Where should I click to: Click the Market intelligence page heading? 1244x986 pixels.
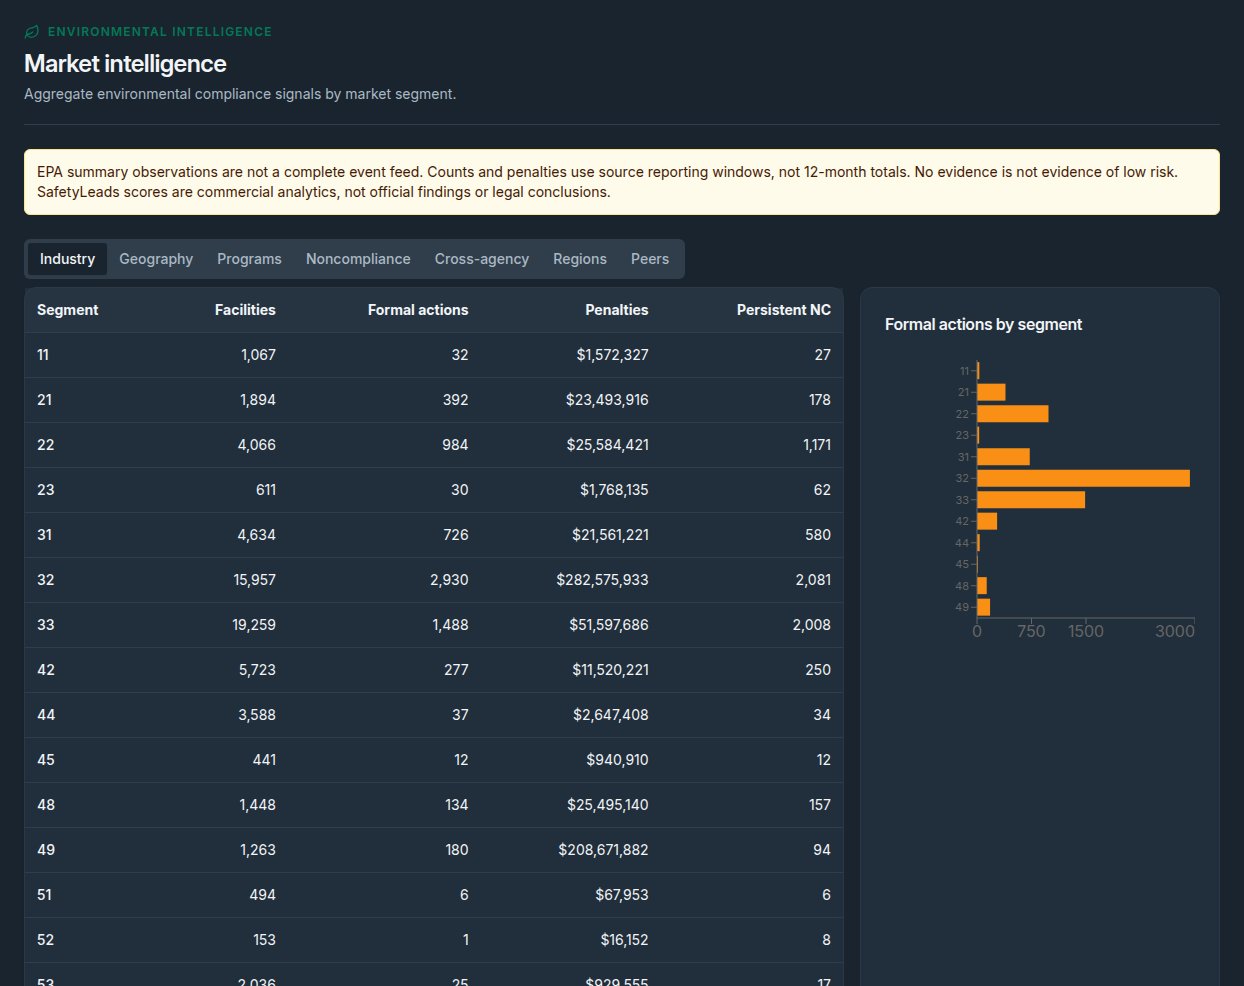tap(125, 64)
